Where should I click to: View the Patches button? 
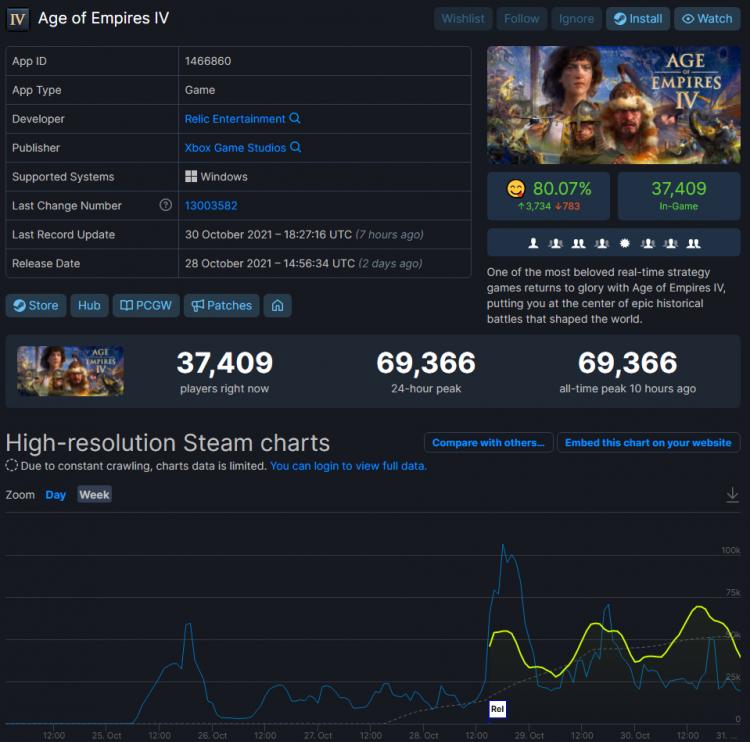click(221, 305)
